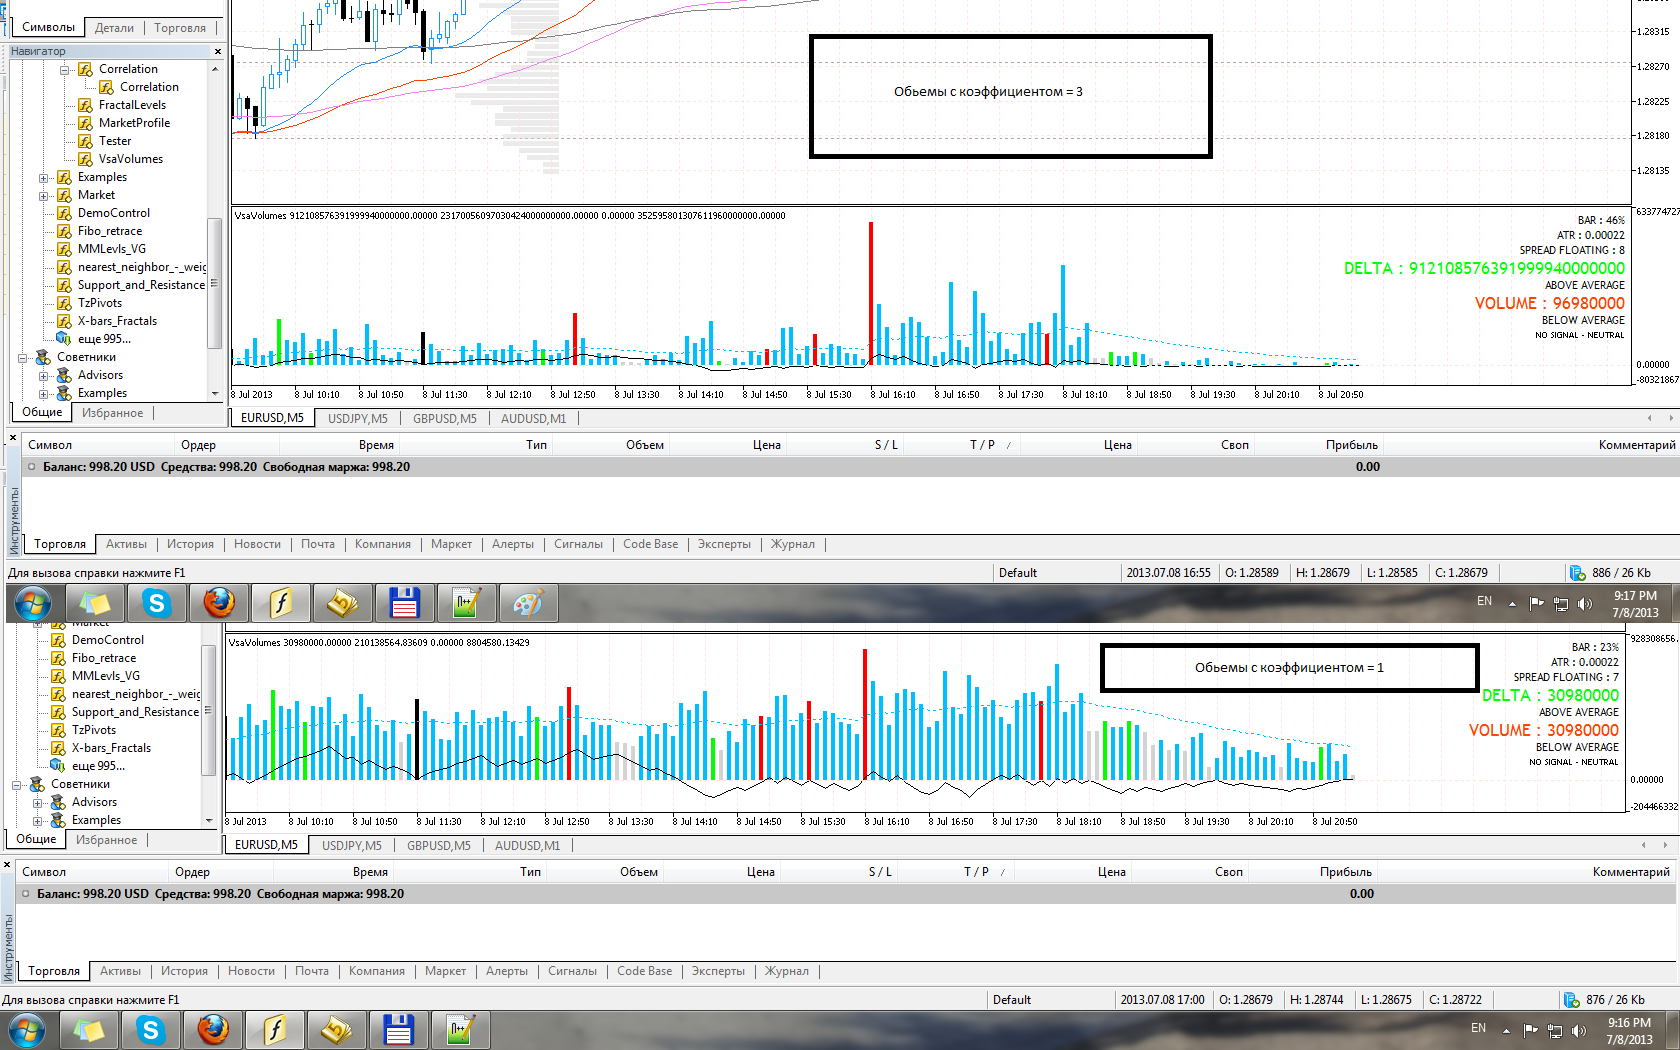Open Журнал tab above the 9:17 PM taskbar
1680x1050 pixels.
(x=793, y=545)
